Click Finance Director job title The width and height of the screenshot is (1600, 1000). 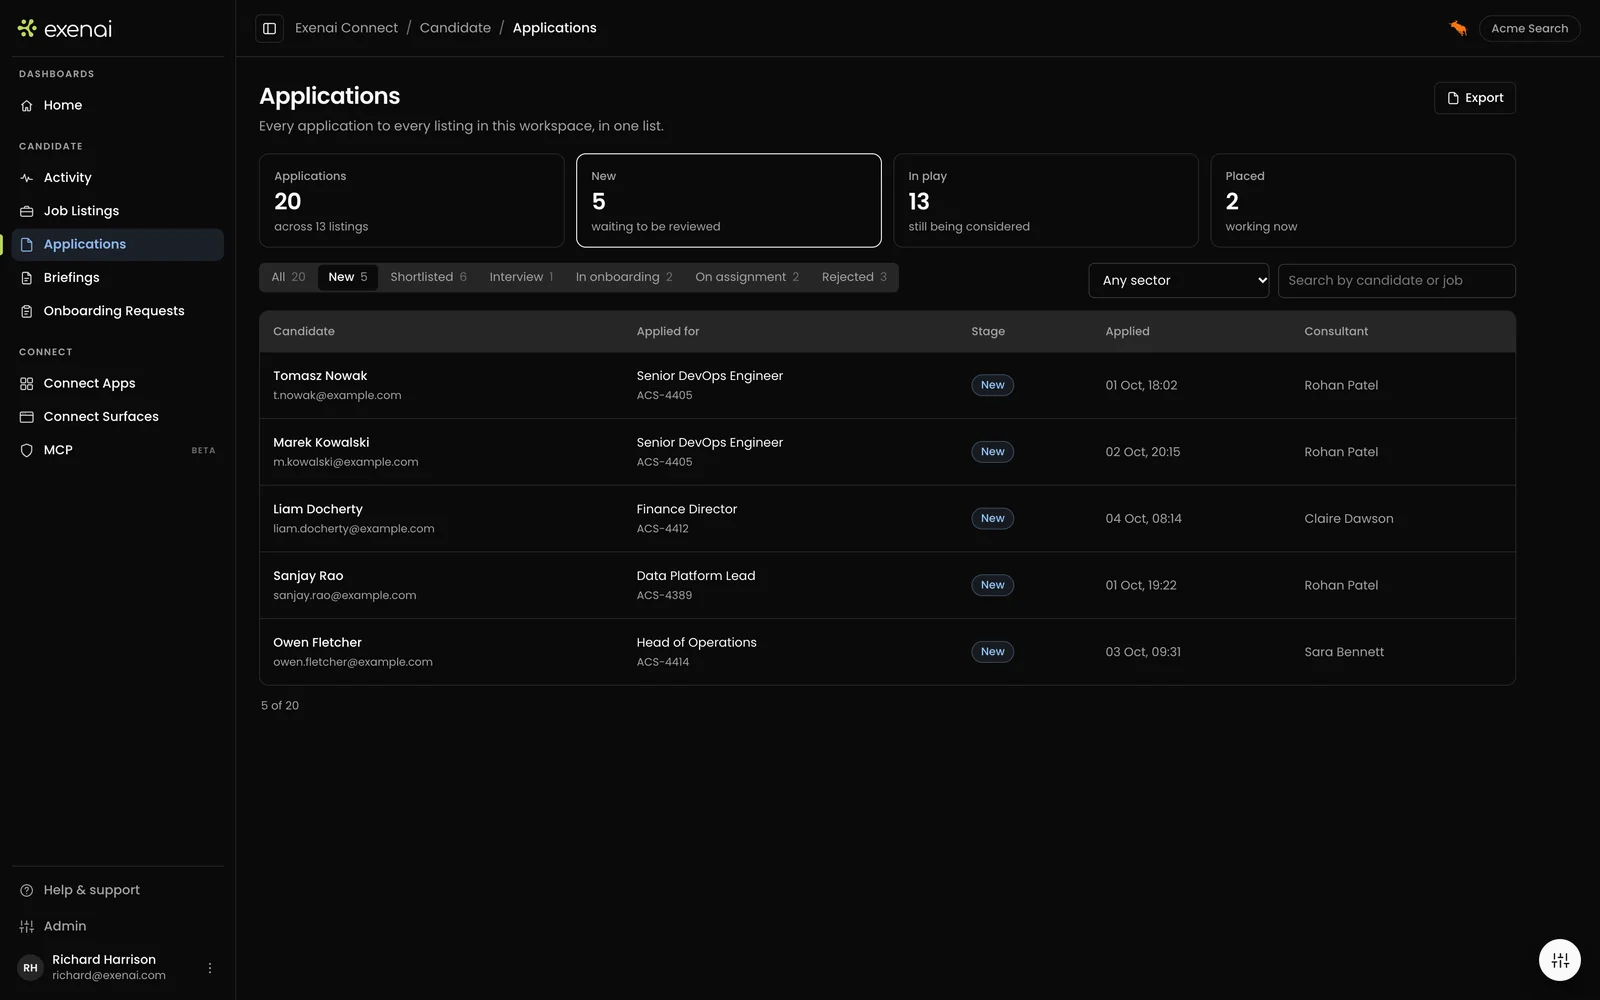pyautogui.click(x=687, y=509)
